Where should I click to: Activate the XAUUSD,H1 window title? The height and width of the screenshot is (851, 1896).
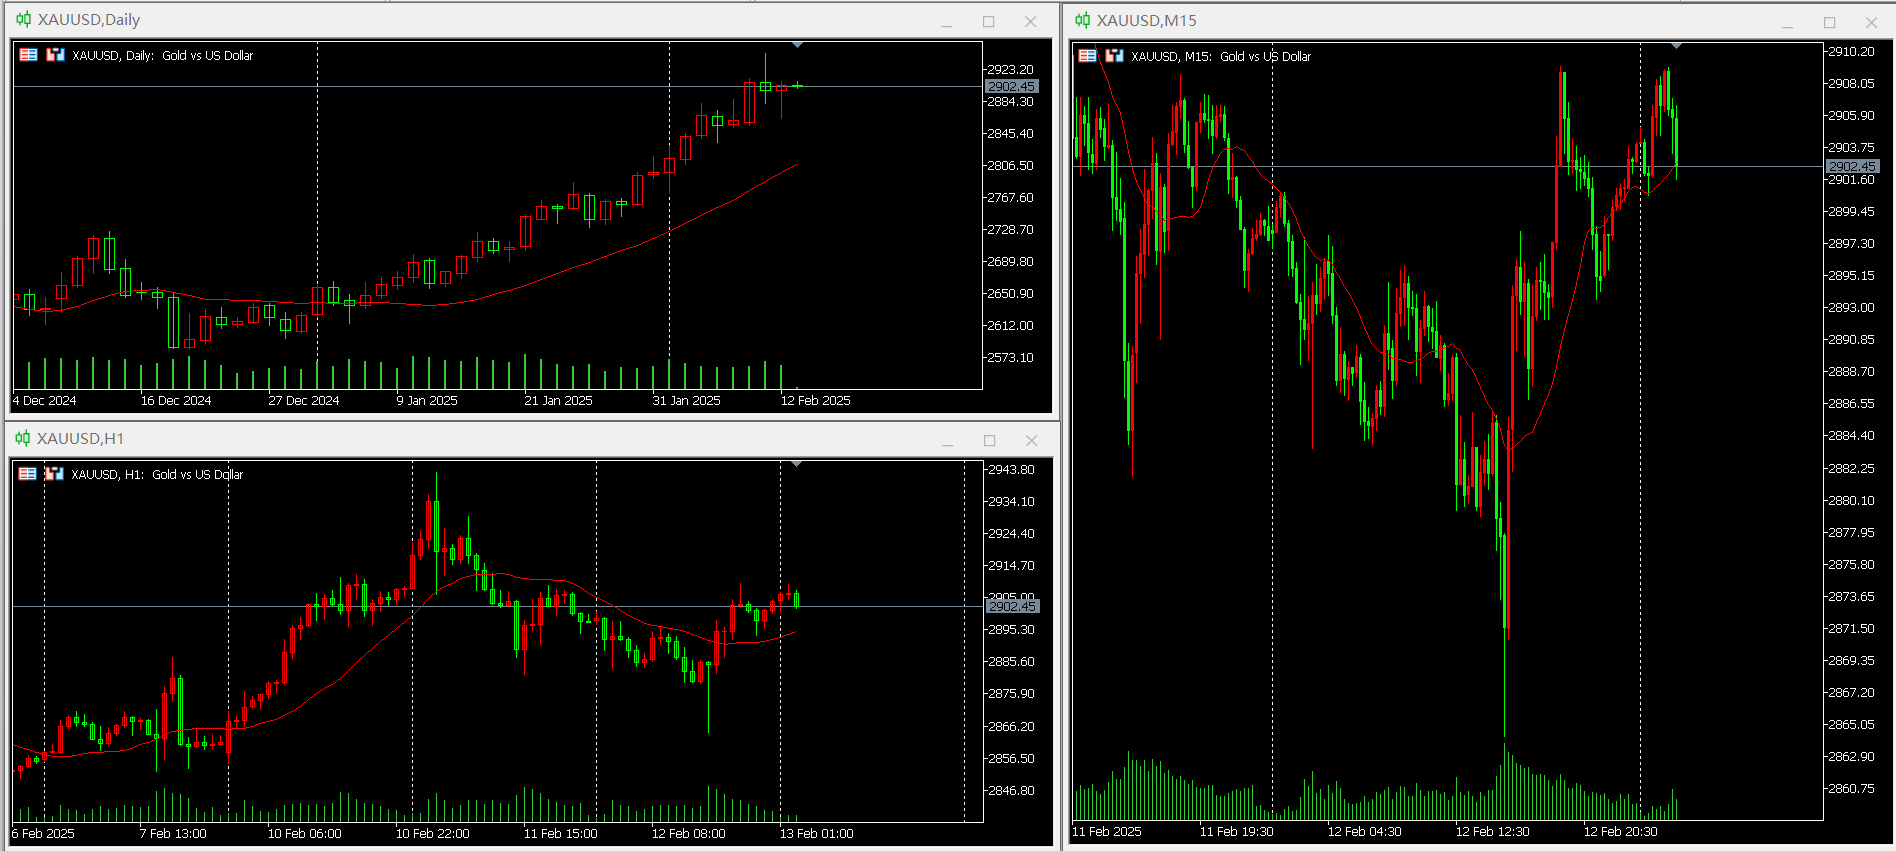[80, 438]
